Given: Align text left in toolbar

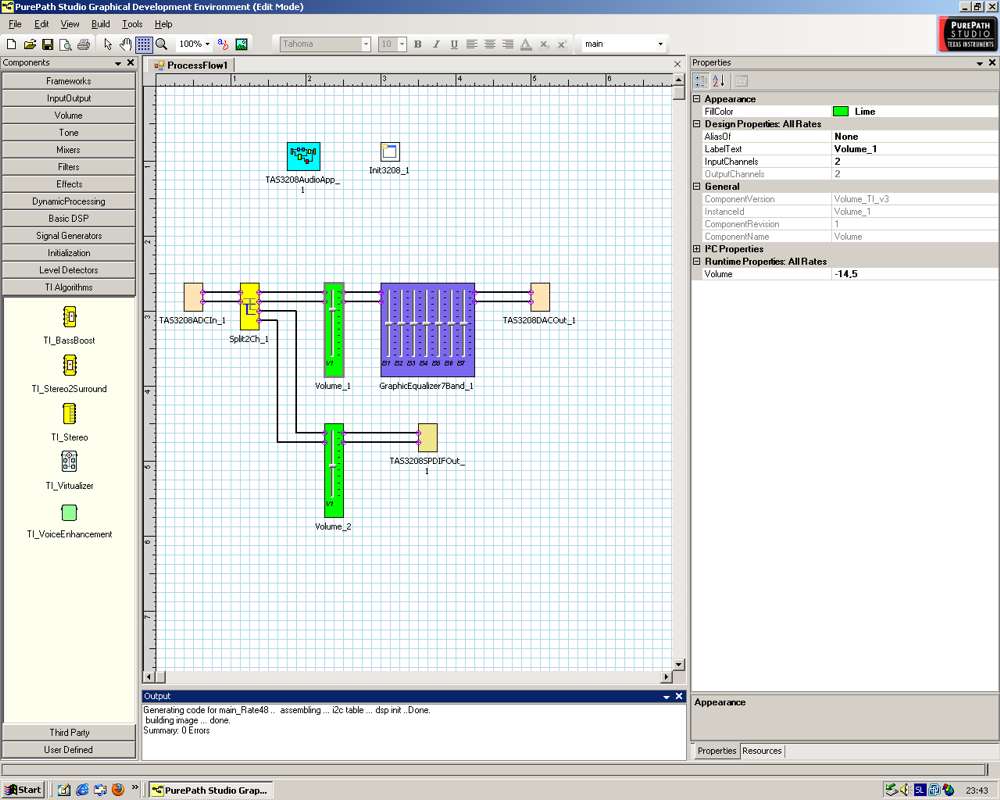Looking at the screenshot, I should pyautogui.click(x=472, y=44).
